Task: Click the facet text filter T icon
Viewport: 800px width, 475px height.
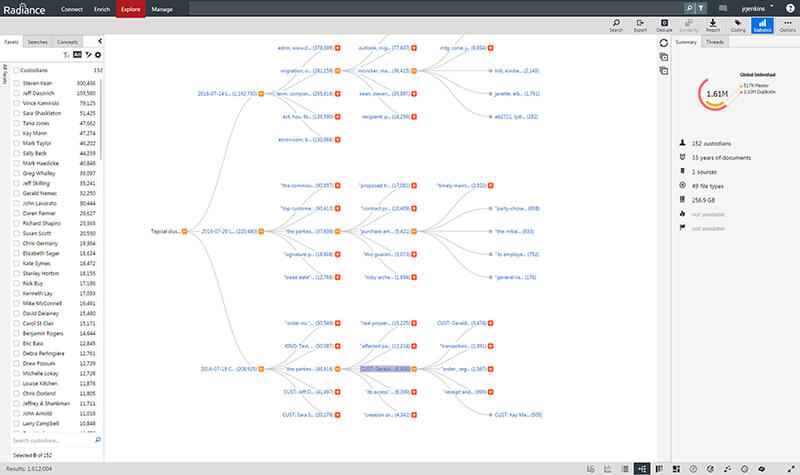Action: tap(66, 55)
